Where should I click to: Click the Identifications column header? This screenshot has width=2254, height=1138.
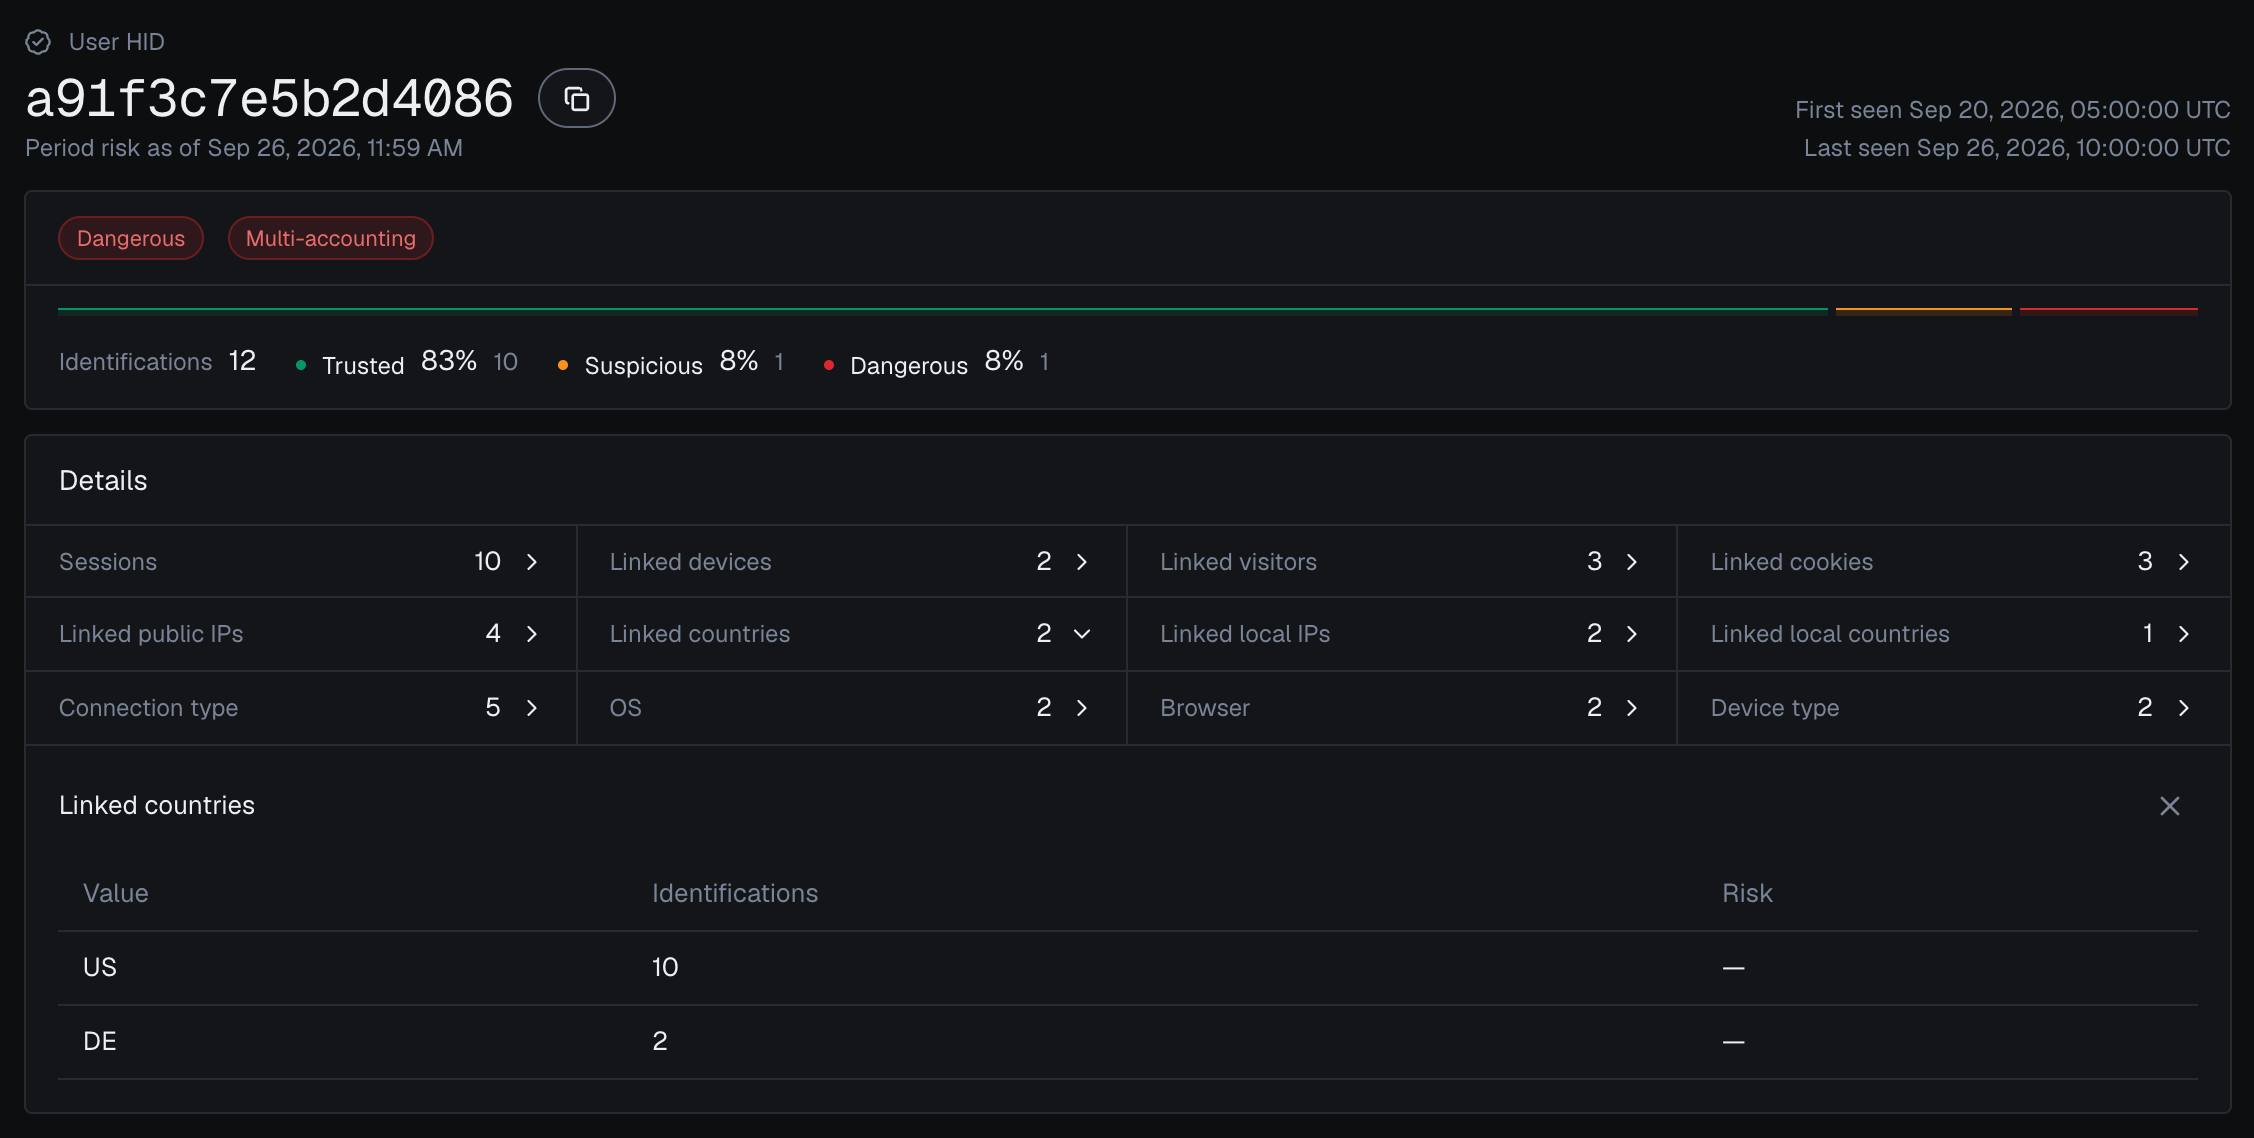pyautogui.click(x=735, y=893)
